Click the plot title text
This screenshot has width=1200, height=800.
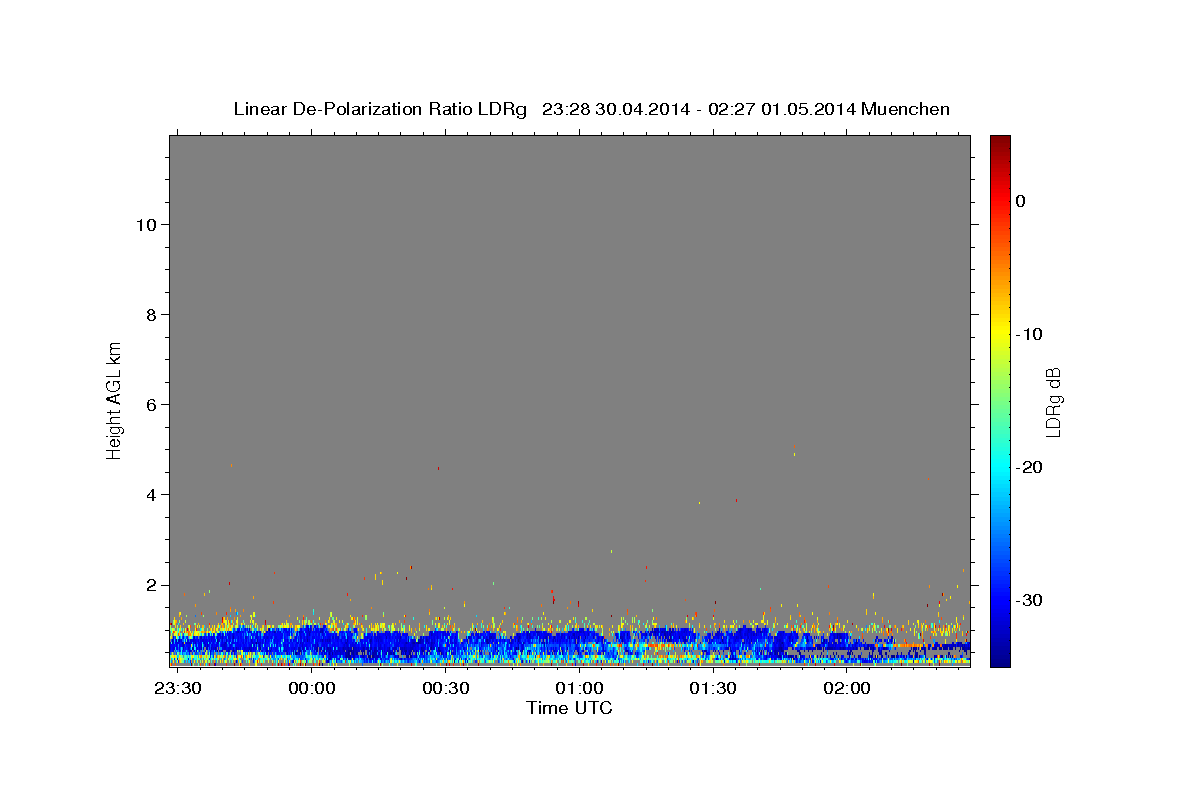pyautogui.click(x=591, y=109)
